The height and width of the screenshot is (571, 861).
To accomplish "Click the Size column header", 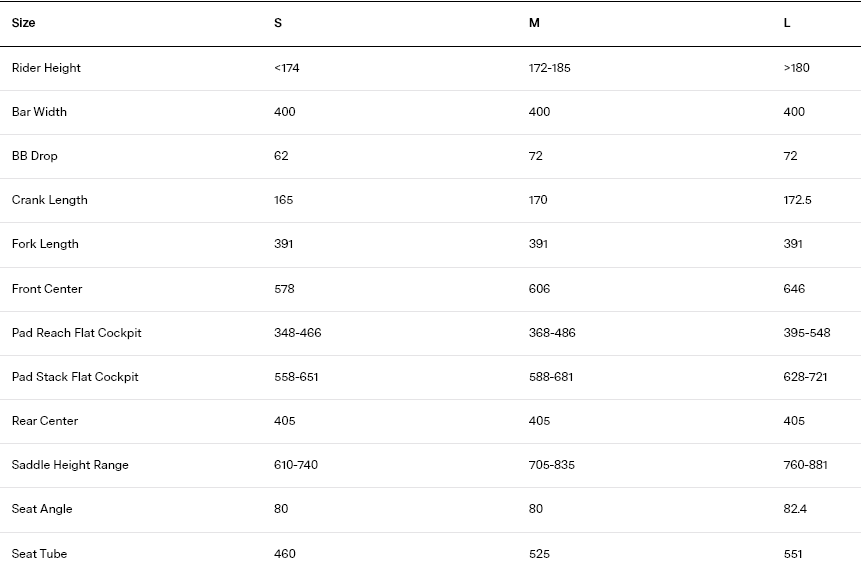I will (24, 23).
